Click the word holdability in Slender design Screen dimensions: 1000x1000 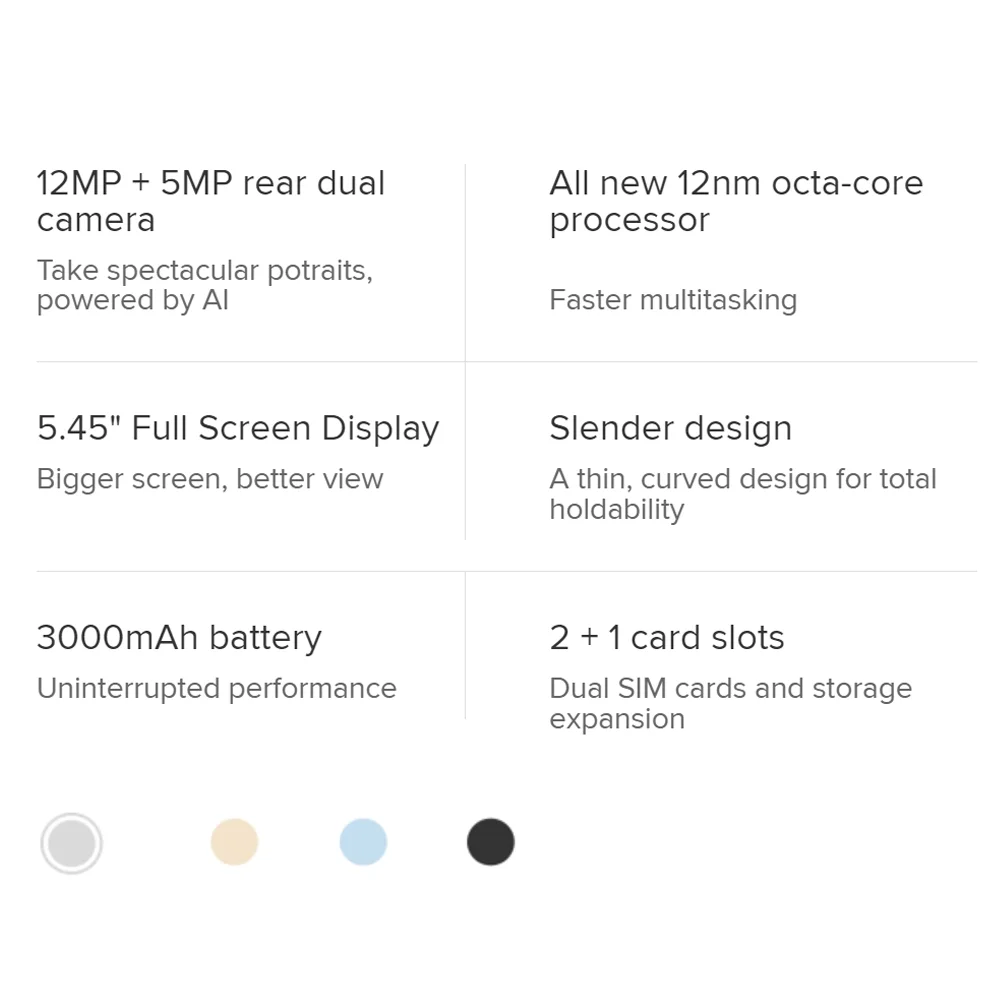click(x=617, y=510)
